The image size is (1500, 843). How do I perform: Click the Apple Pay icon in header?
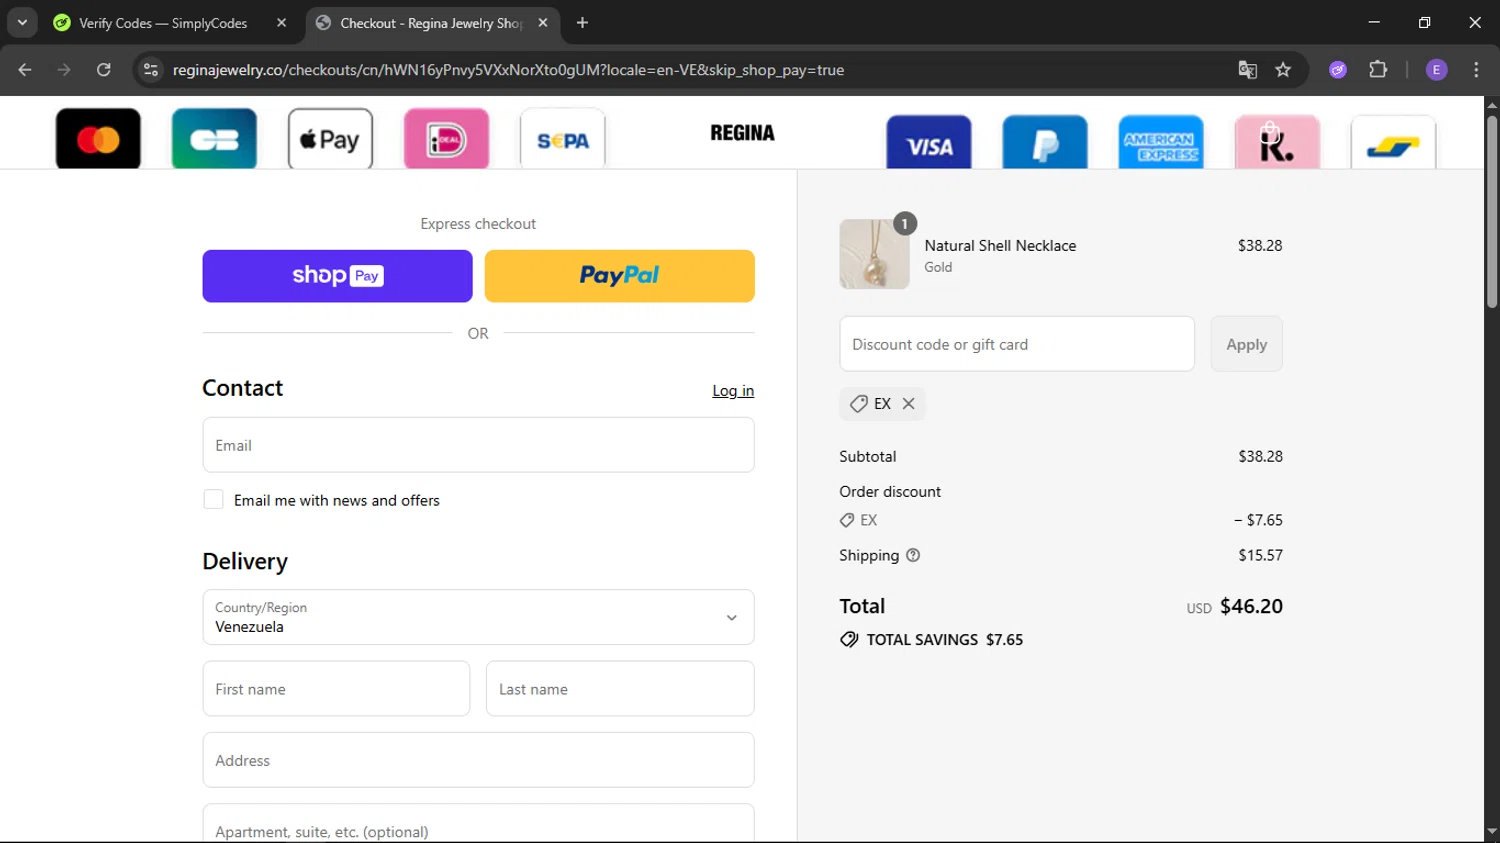coord(330,139)
